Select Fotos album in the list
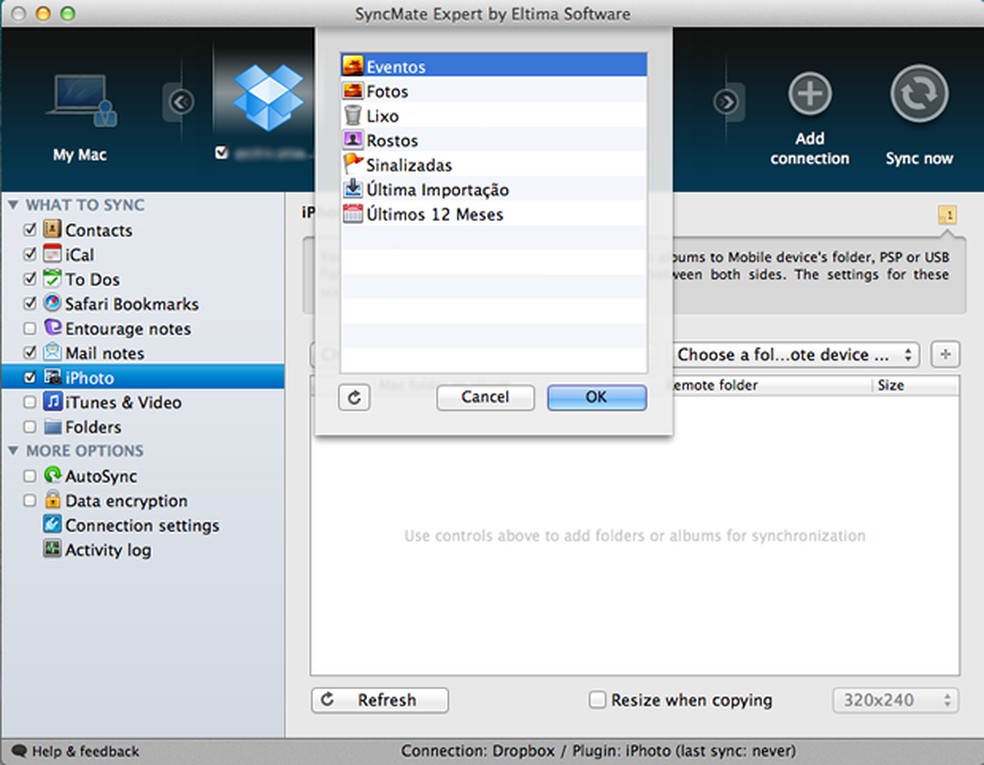The image size is (984, 765). [494, 91]
